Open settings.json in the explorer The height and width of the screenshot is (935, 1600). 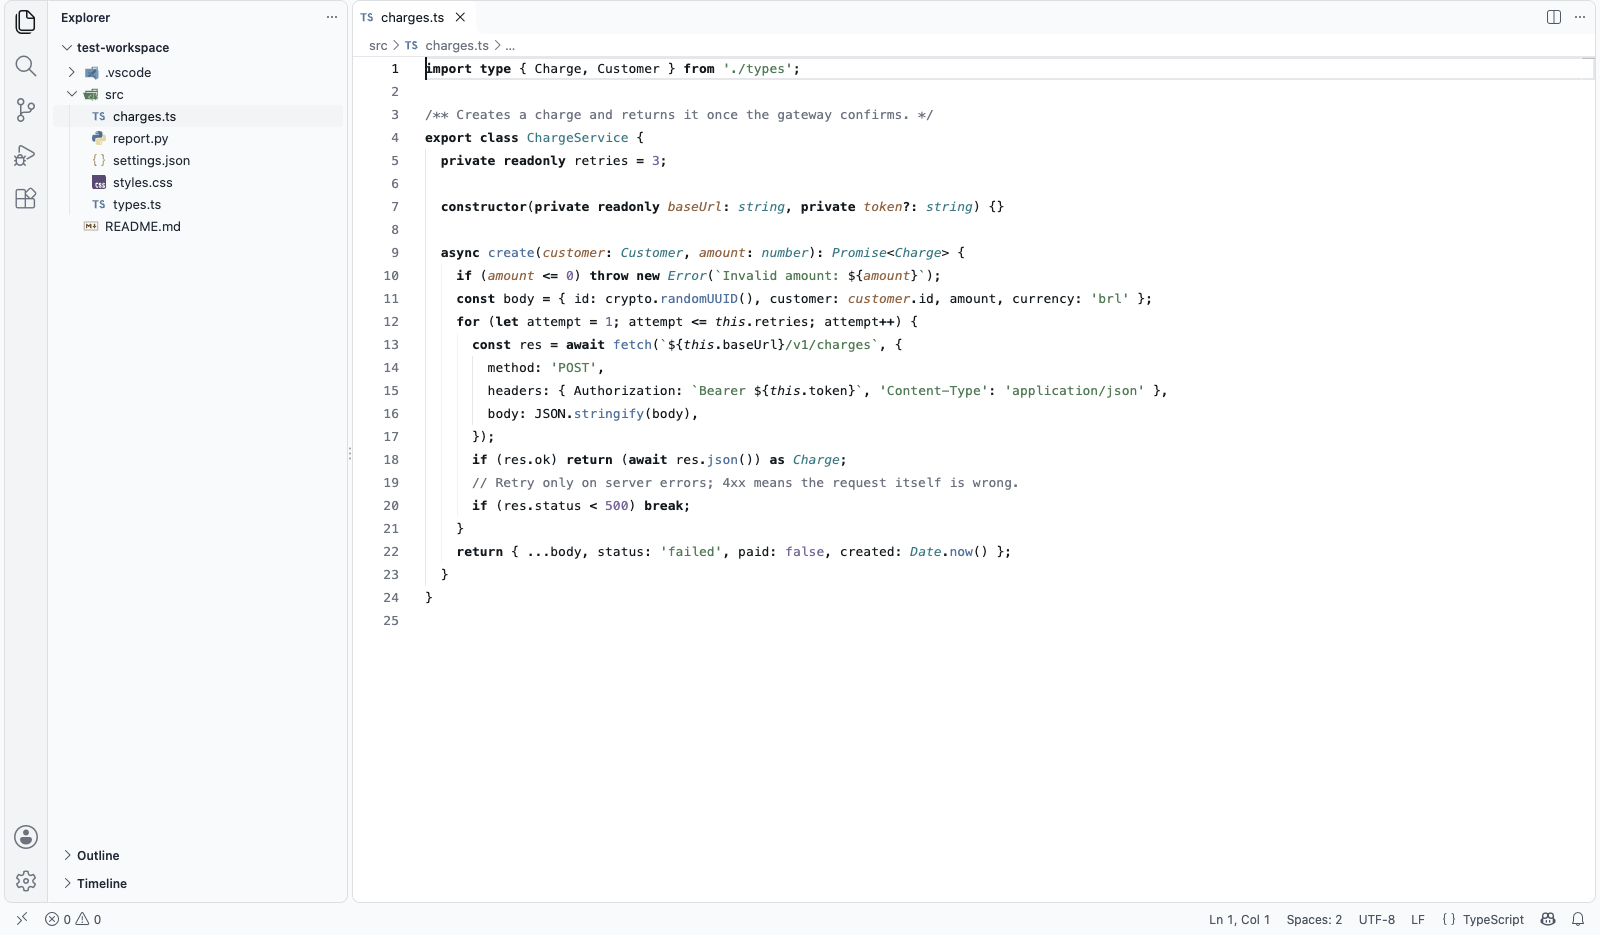coord(198,160)
